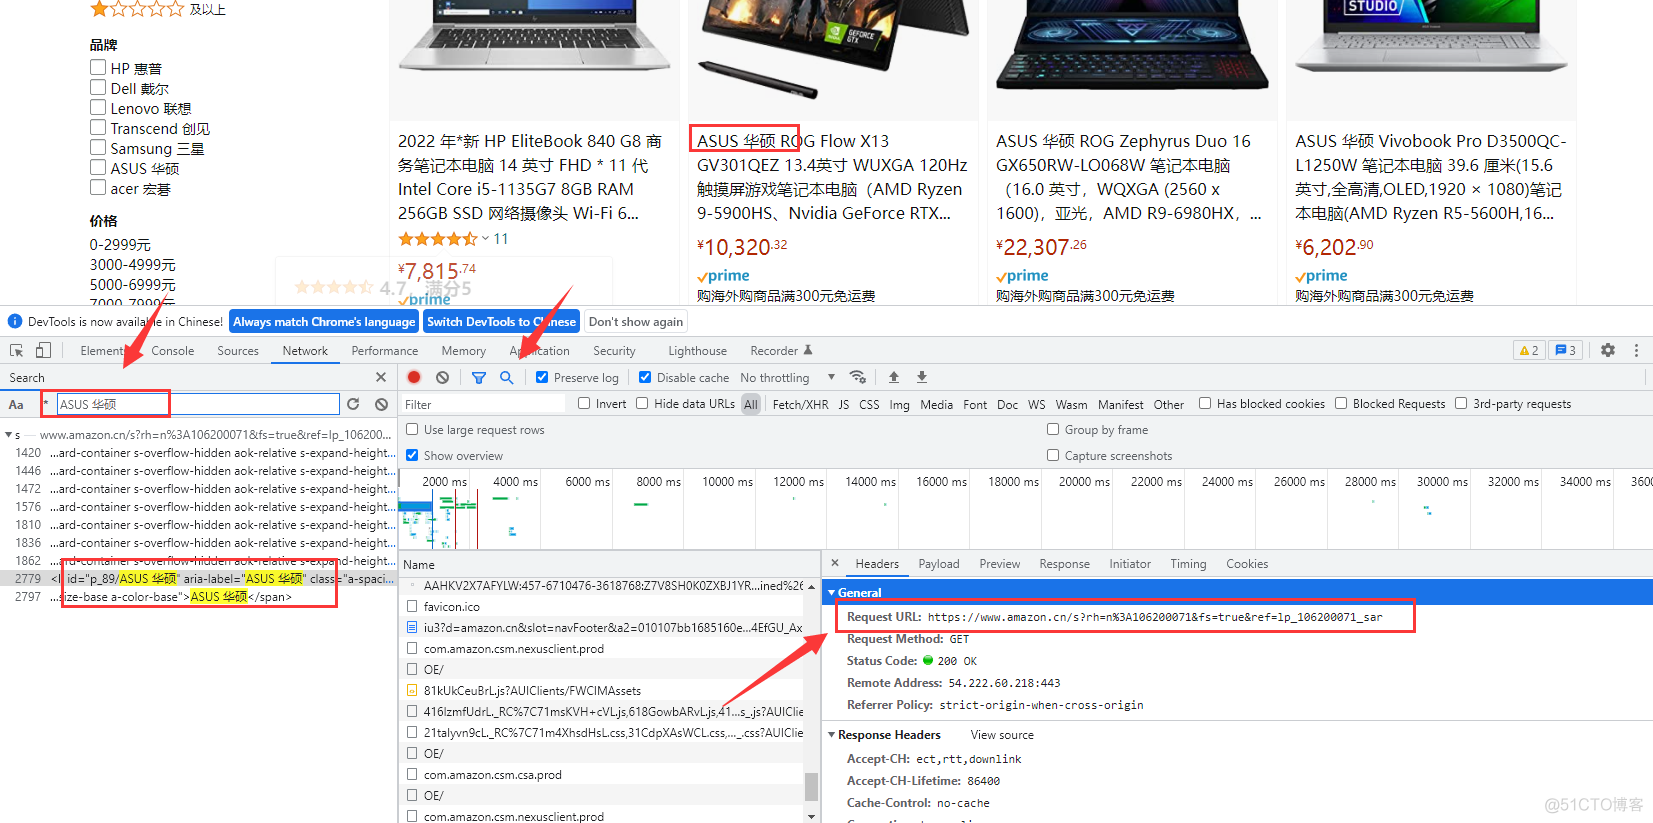Open network conditions wifi icon
The height and width of the screenshot is (823, 1653).
pyautogui.click(x=858, y=377)
